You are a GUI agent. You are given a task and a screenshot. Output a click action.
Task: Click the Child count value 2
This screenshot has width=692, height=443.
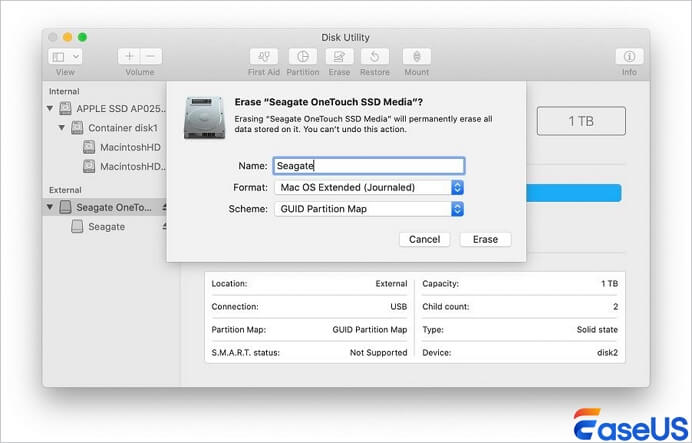[615, 307]
